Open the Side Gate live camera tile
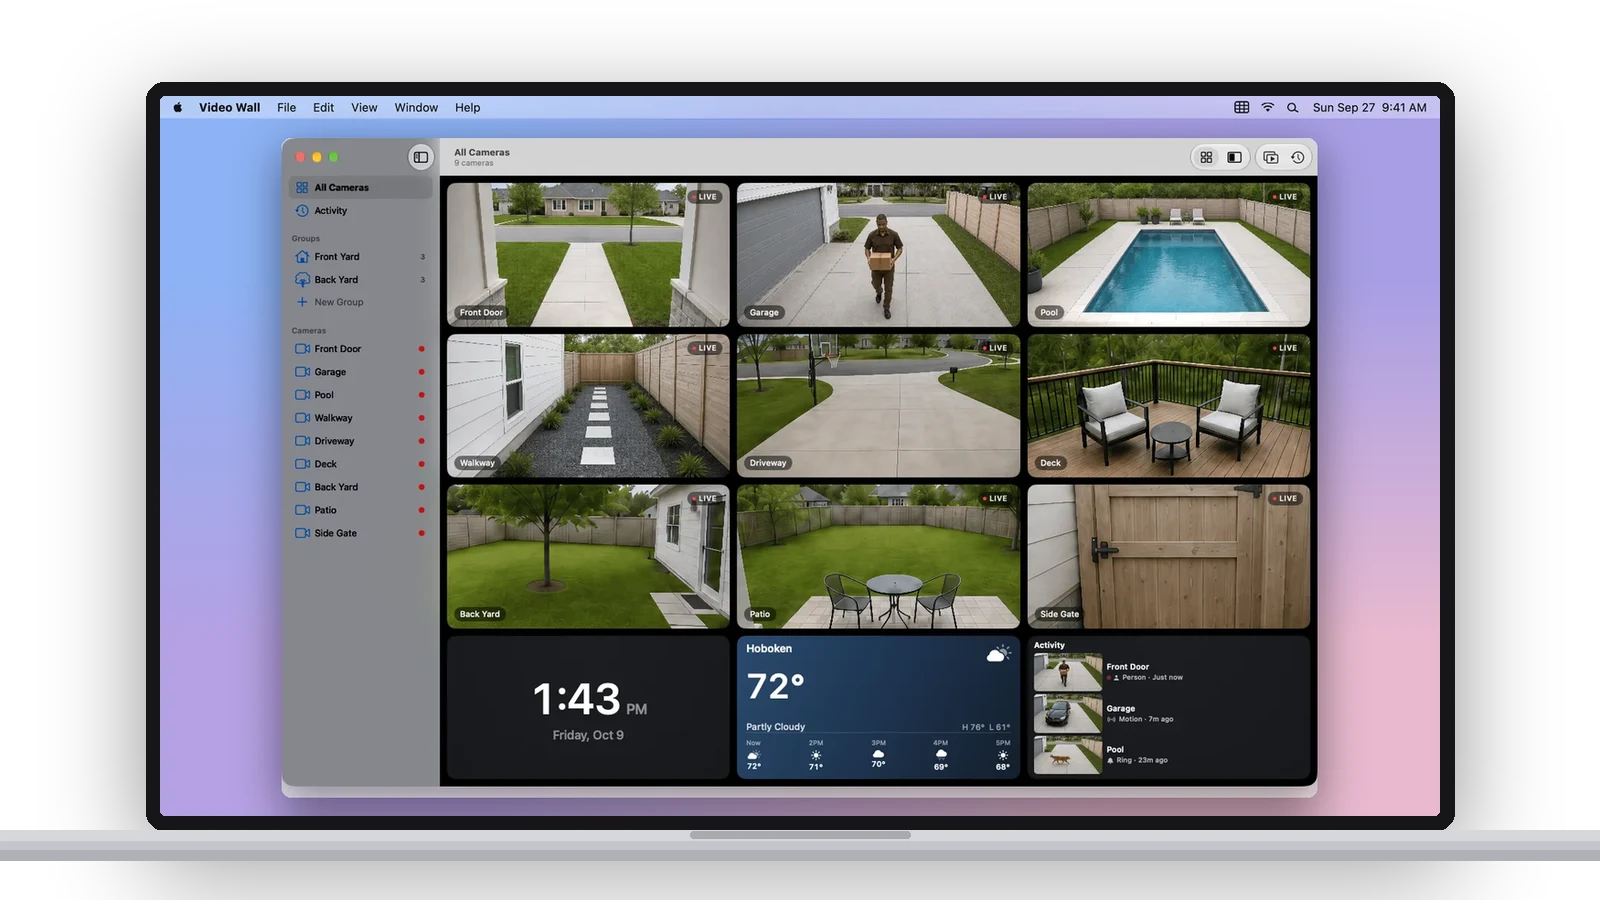 [x=1168, y=557]
